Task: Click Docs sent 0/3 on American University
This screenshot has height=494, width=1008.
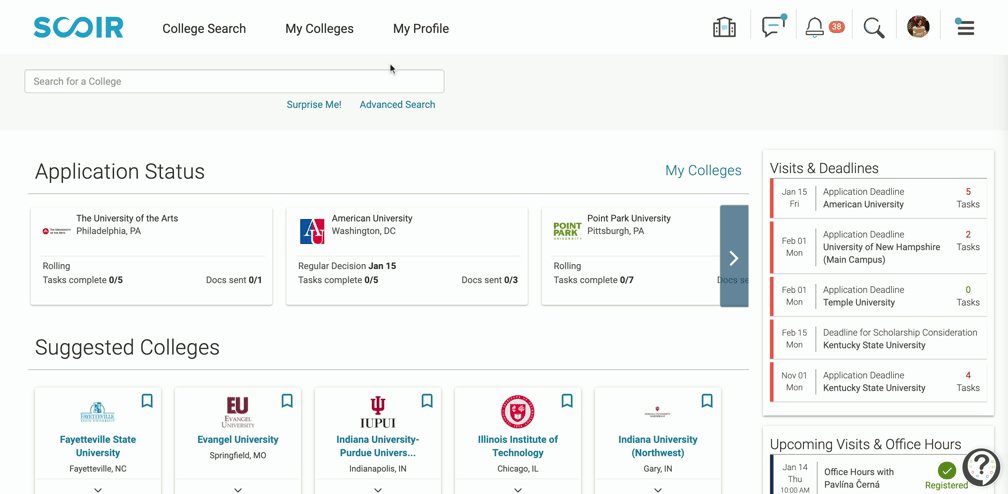Action: point(489,280)
